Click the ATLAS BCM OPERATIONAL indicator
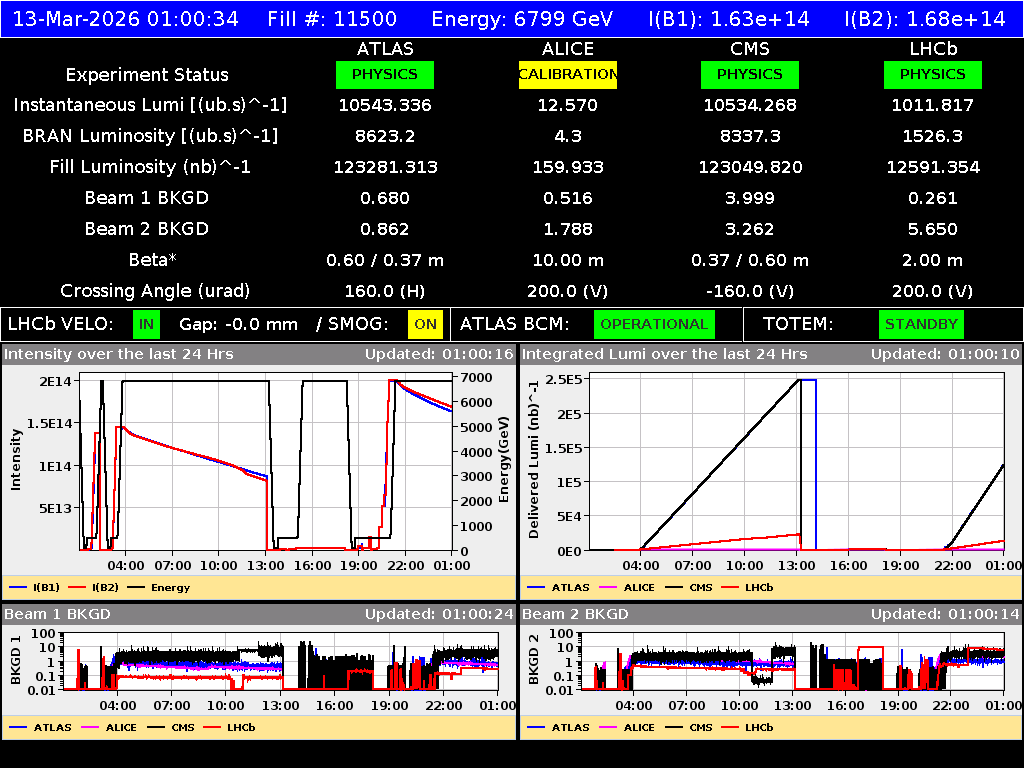This screenshot has height=768, width=1024. pyautogui.click(x=654, y=324)
